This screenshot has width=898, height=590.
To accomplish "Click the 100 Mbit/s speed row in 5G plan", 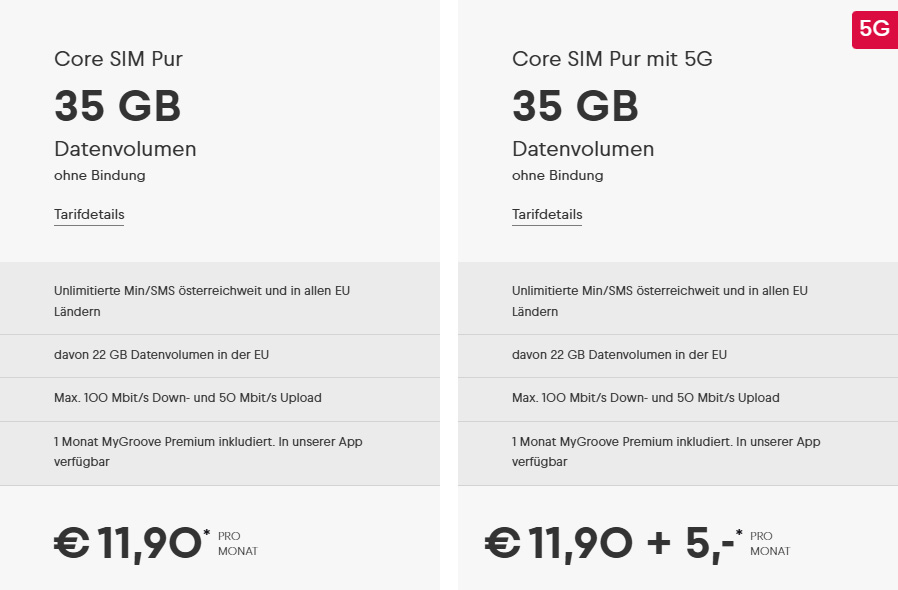I will tap(646, 398).
